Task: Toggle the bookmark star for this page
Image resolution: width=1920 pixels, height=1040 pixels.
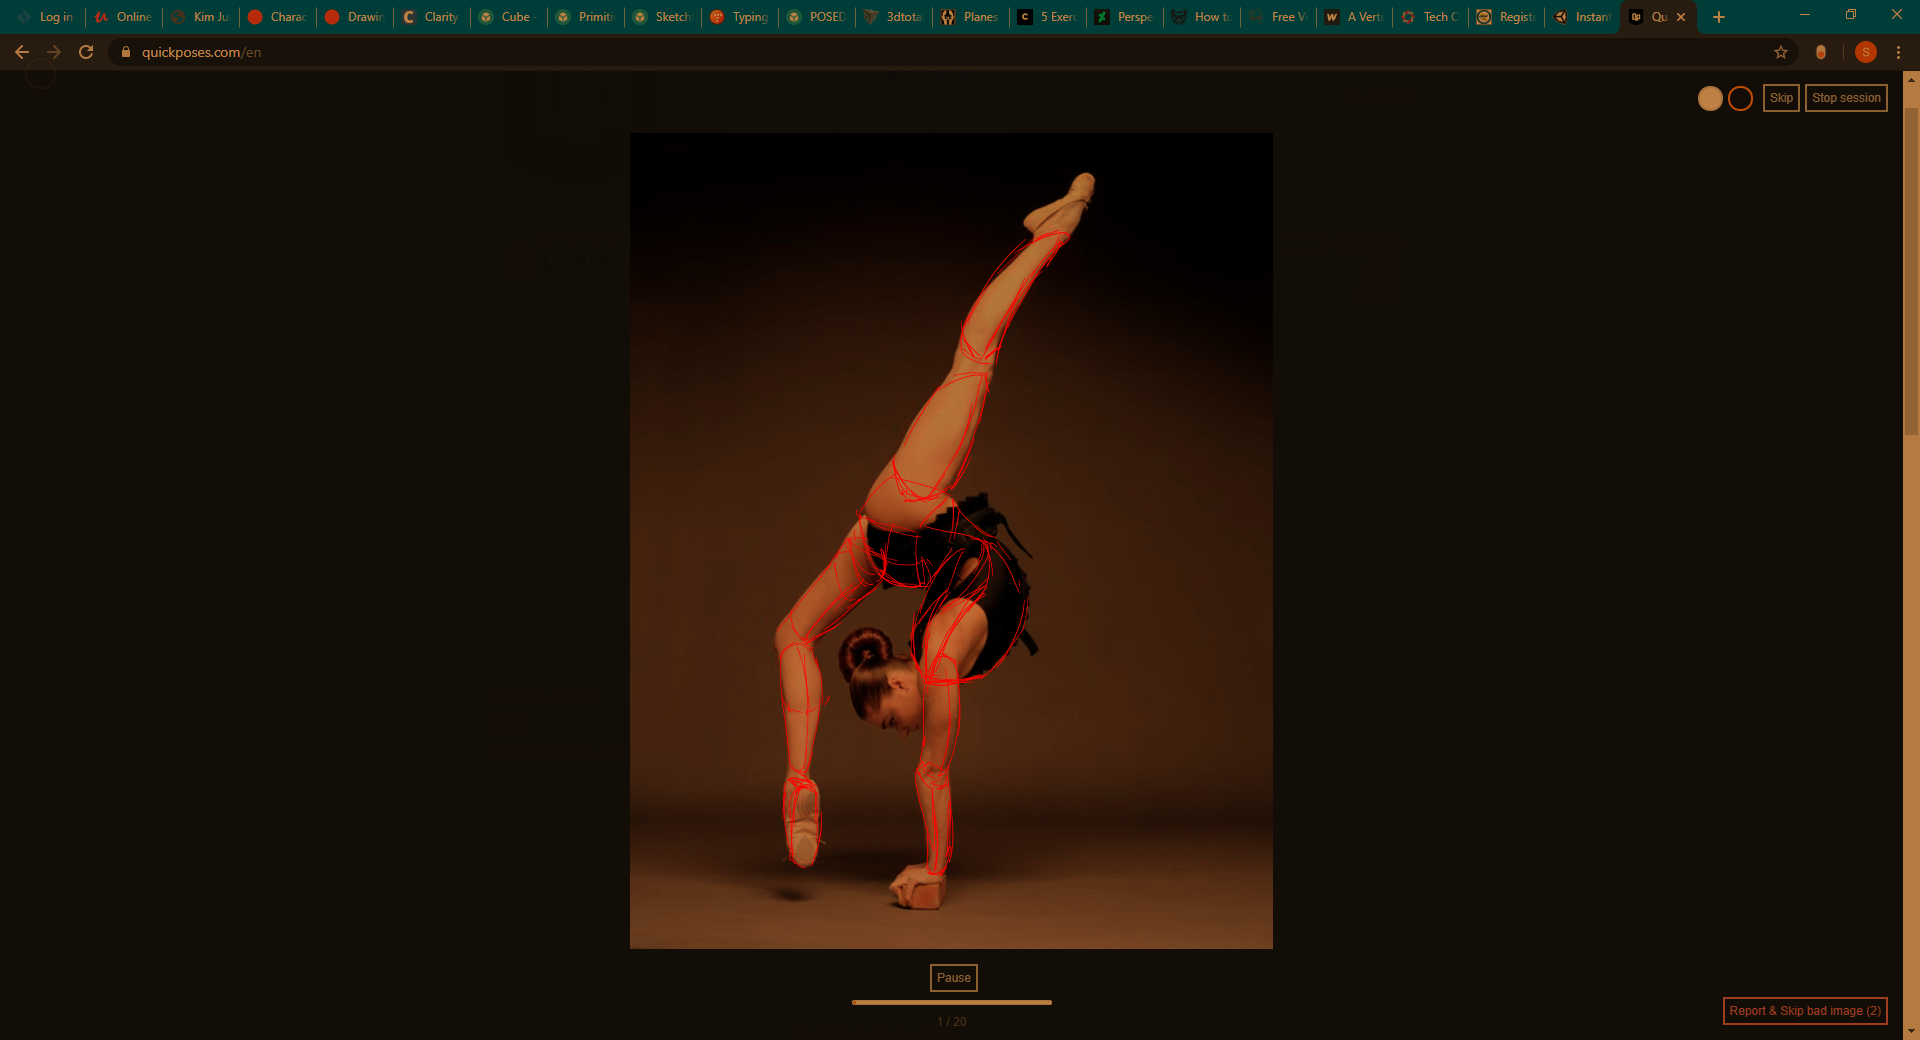Action: [x=1782, y=52]
